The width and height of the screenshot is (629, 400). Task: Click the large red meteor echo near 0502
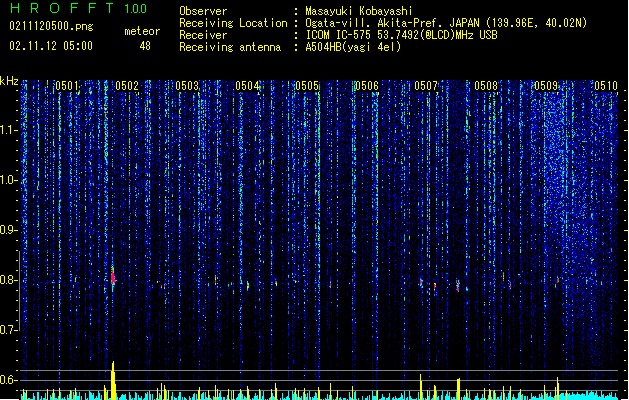(113, 277)
